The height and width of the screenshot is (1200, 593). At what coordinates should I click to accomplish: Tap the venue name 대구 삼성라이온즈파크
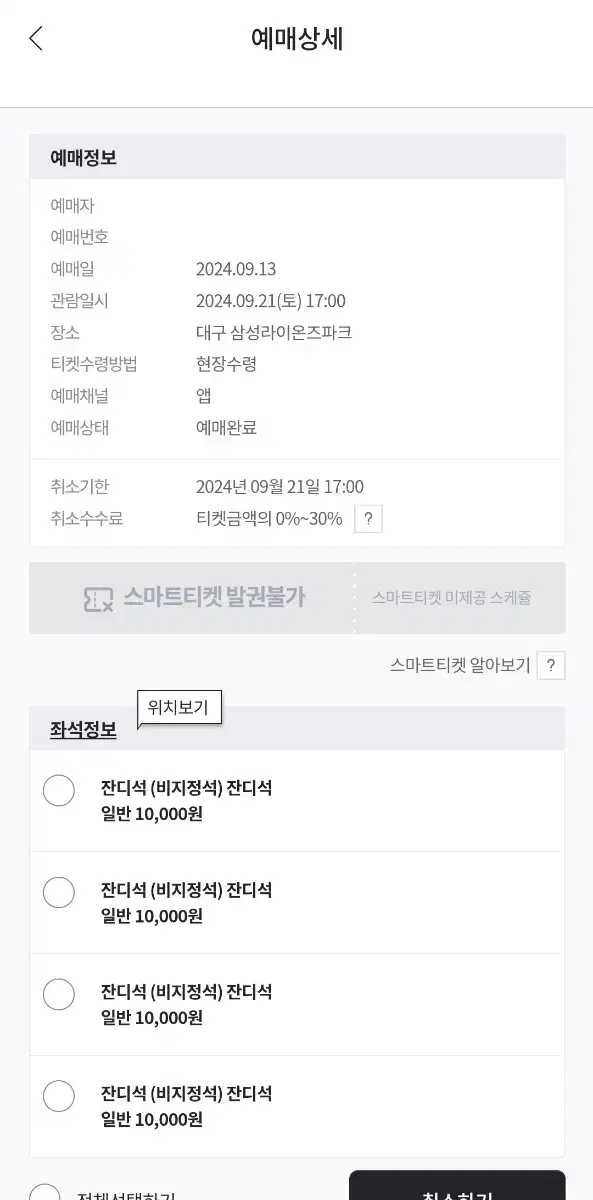coord(274,332)
